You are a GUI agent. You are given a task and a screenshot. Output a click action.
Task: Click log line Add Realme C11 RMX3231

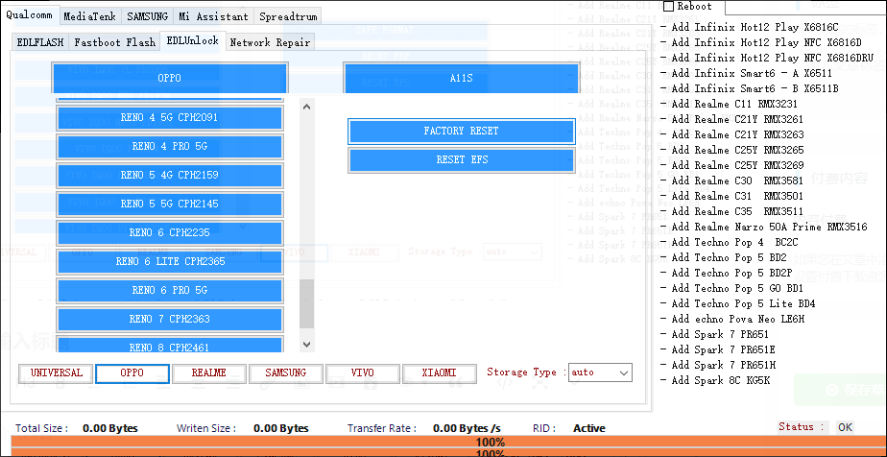point(728,104)
